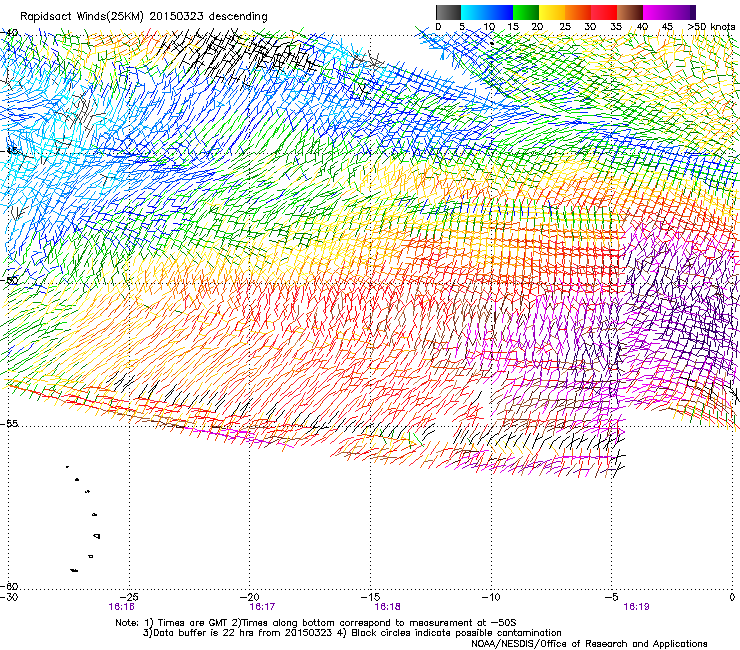
Task: Click the '16:17' swath time label
Action: coord(262,607)
